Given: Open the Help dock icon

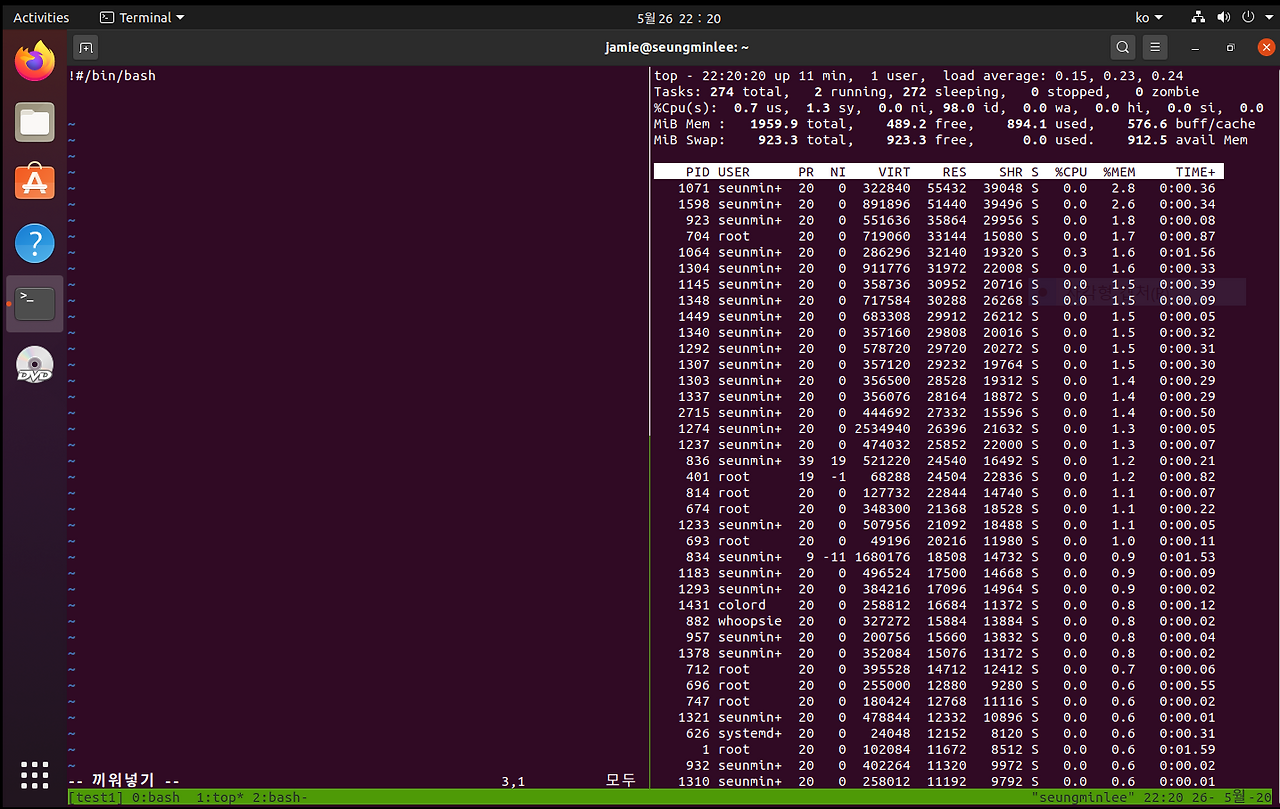Looking at the screenshot, I should [35, 243].
